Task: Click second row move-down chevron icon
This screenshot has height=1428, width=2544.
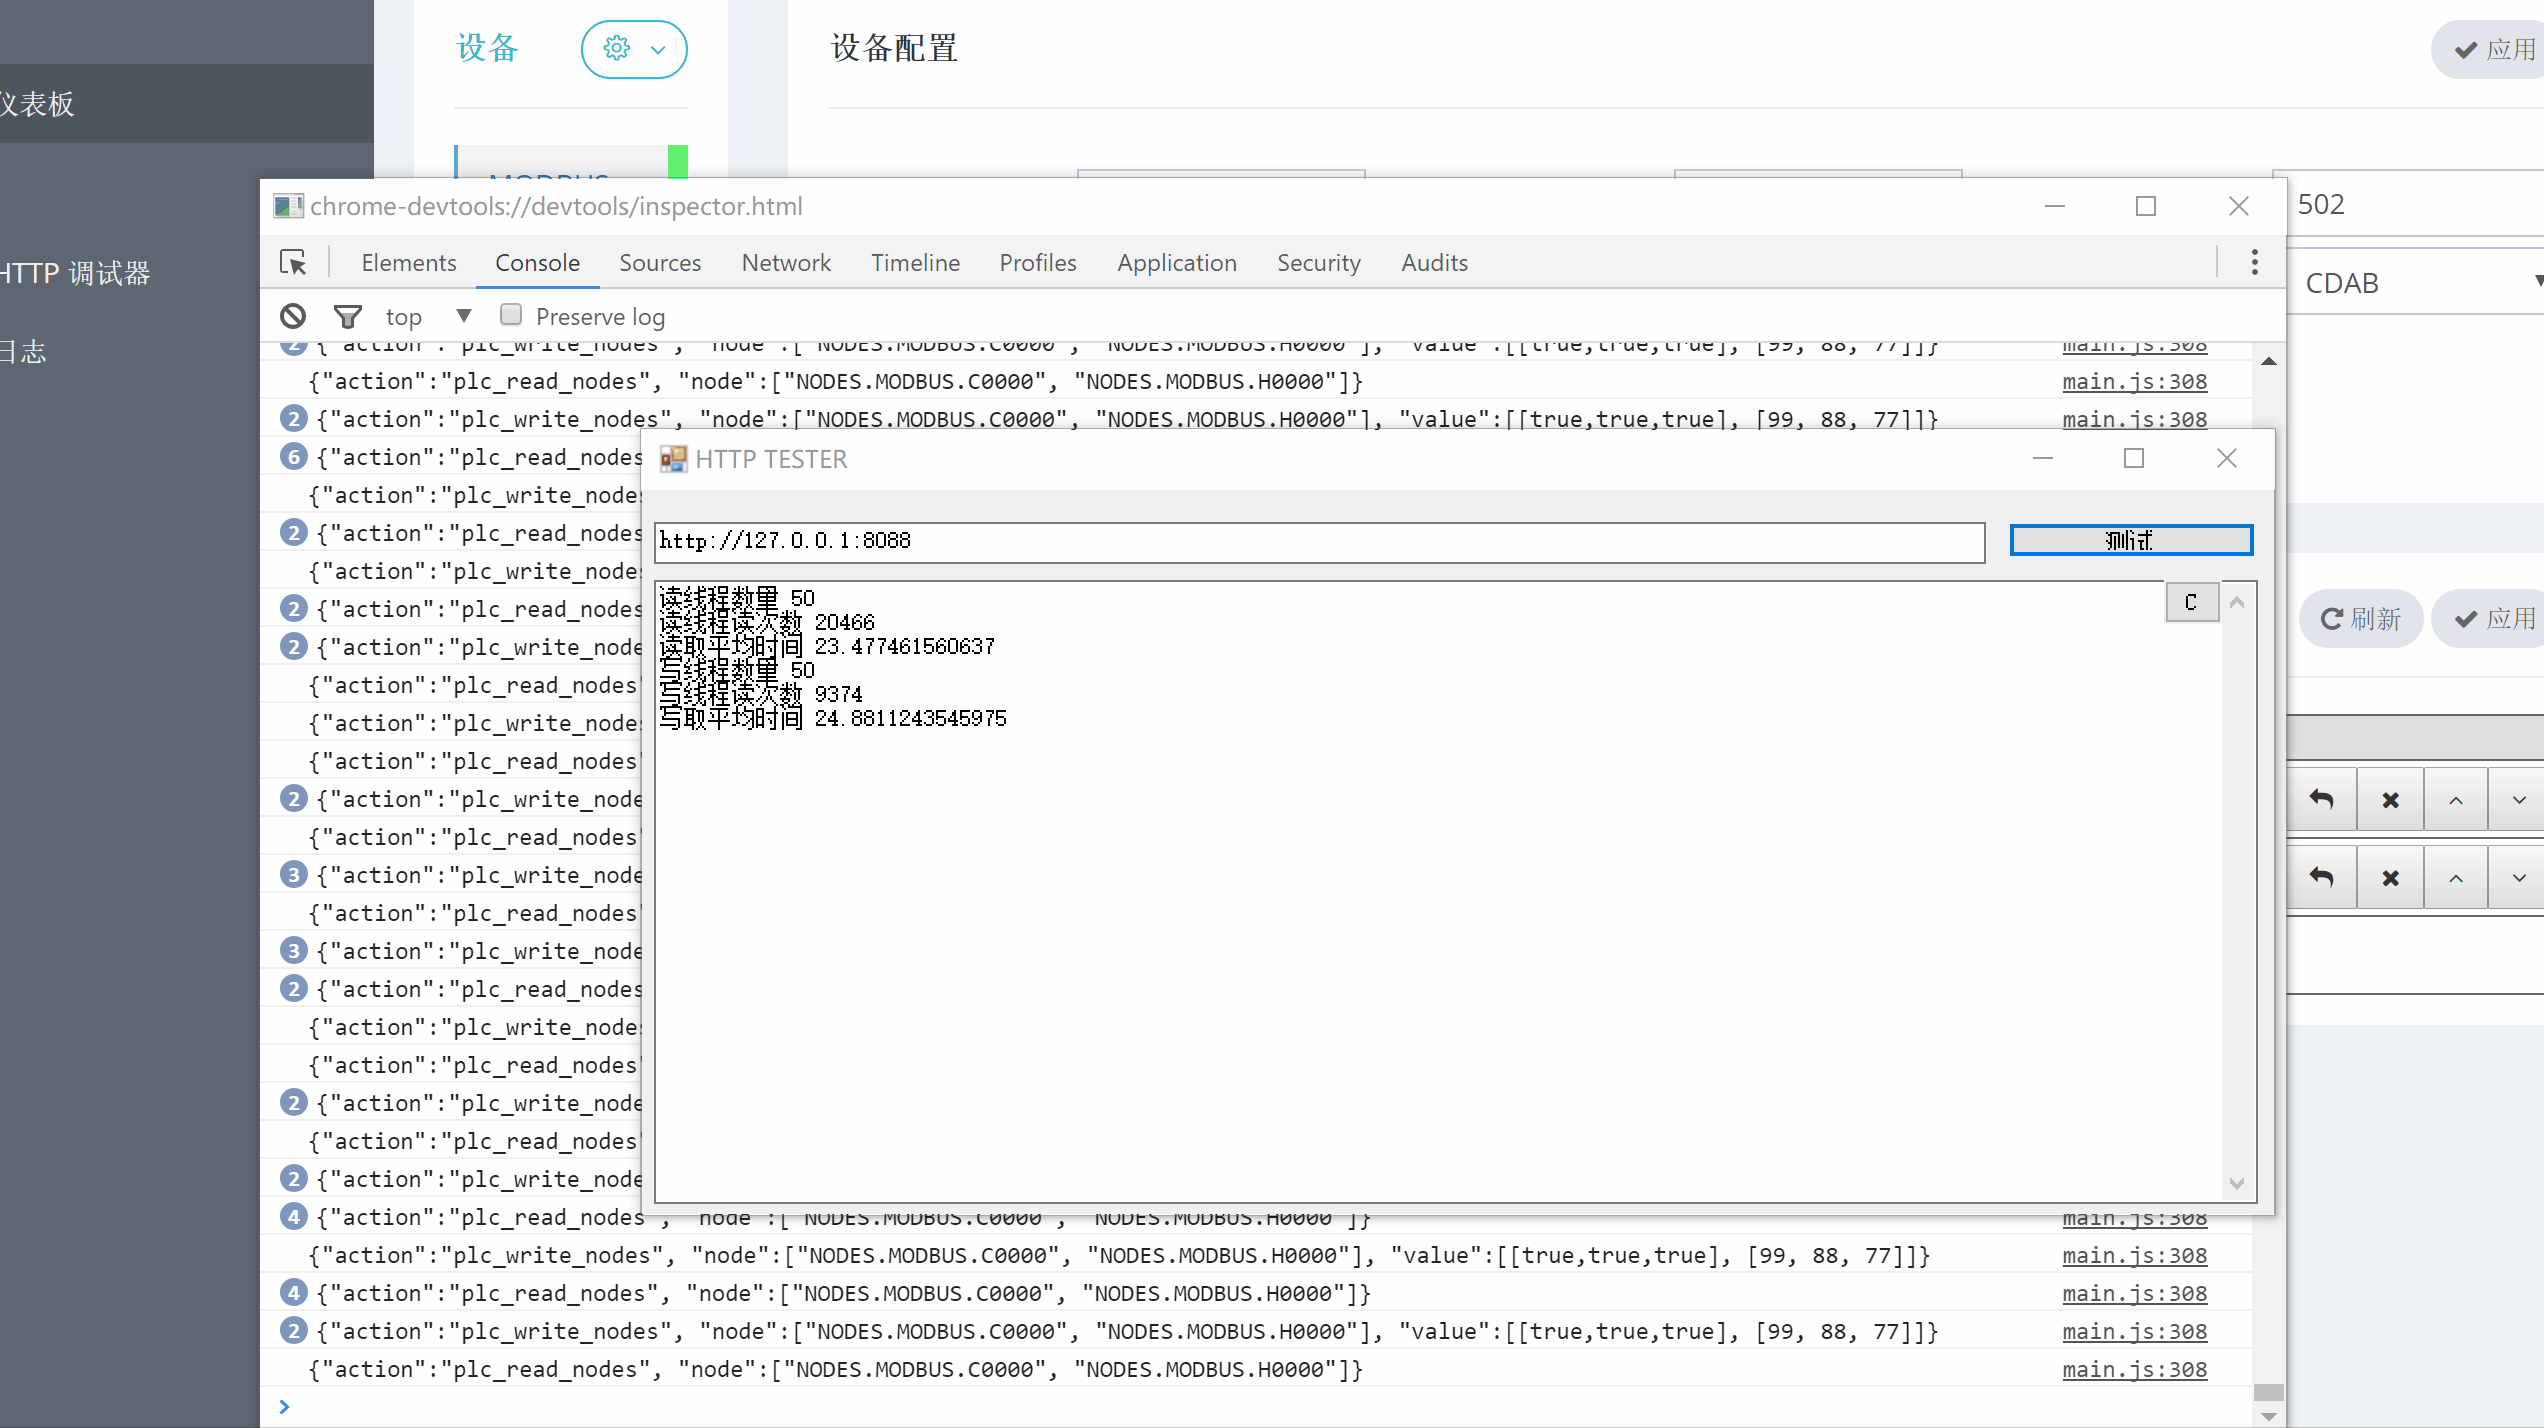Action: click(x=2518, y=878)
